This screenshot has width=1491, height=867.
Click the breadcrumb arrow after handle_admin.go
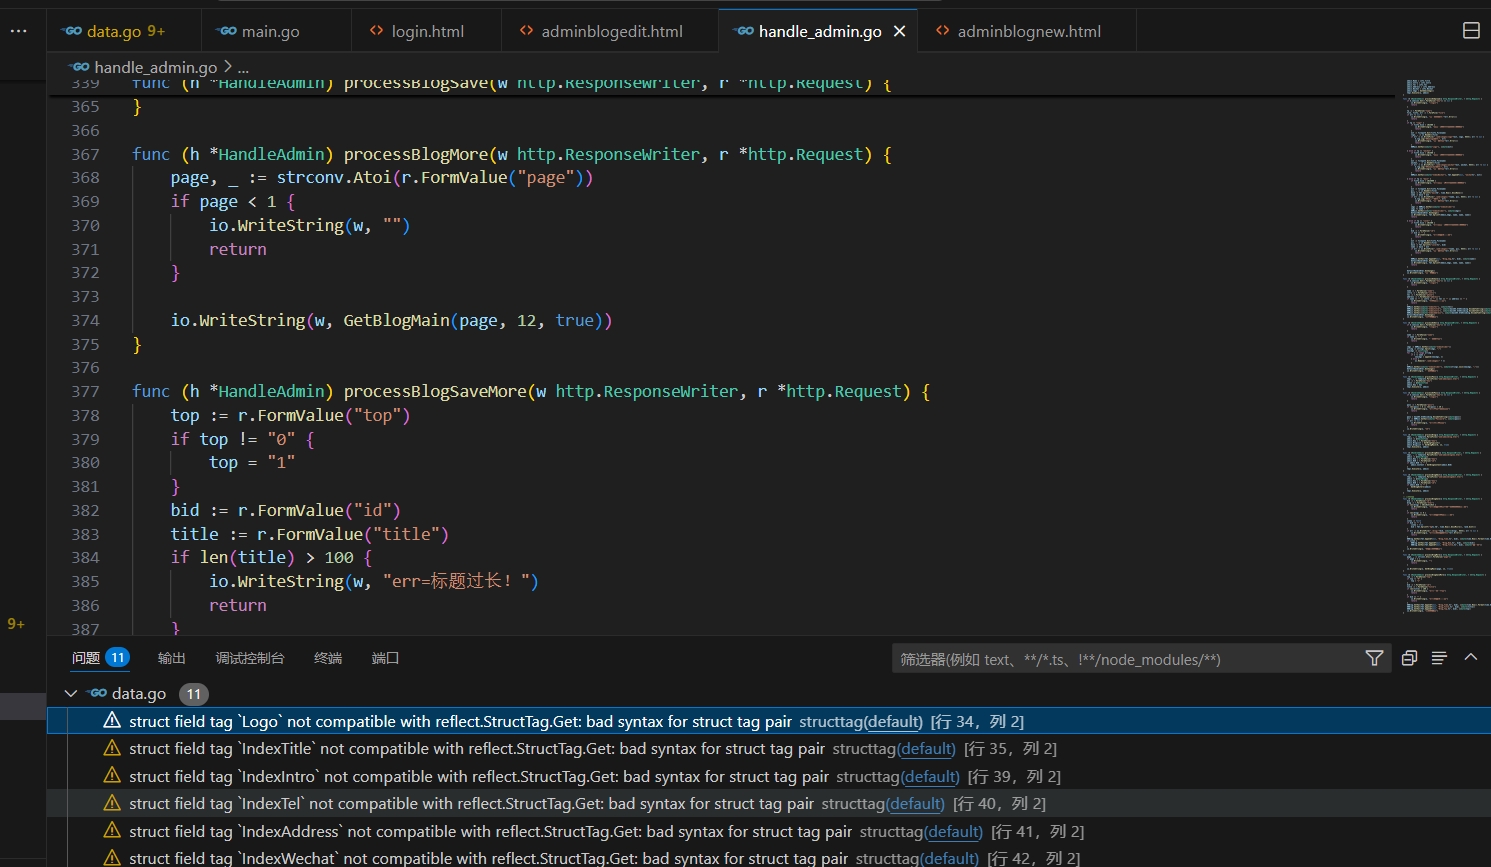click(228, 67)
